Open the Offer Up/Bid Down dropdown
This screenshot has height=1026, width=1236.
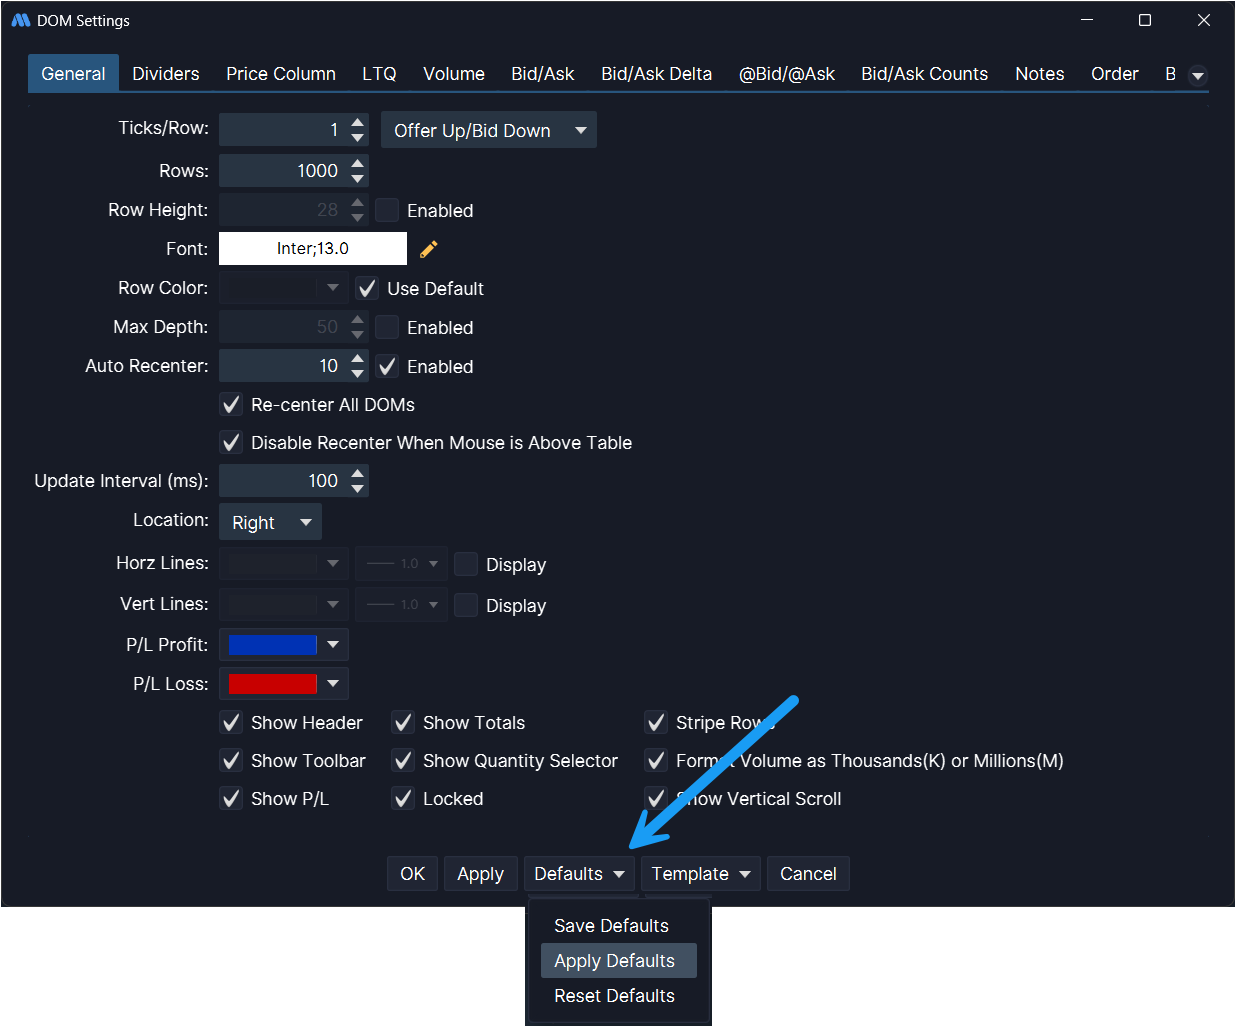coord(488,130)
